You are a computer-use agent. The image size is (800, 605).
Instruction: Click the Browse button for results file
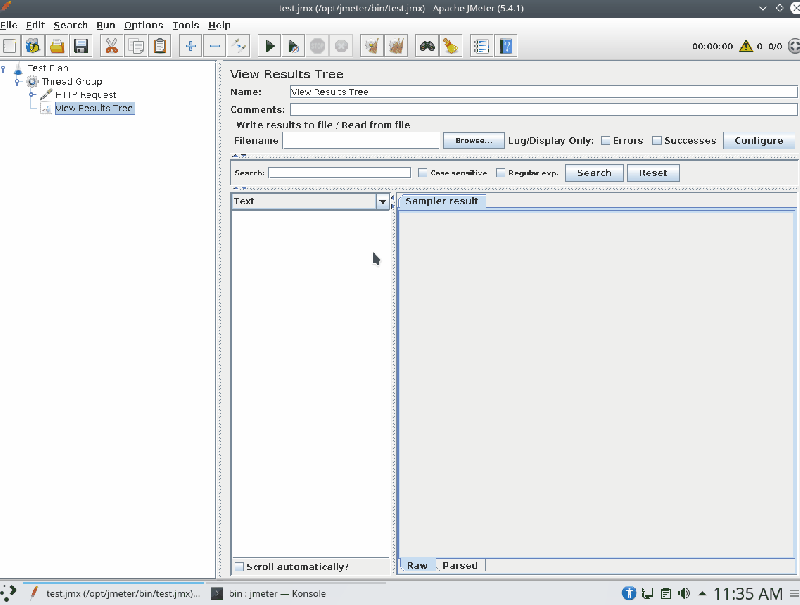pos(472,140)
